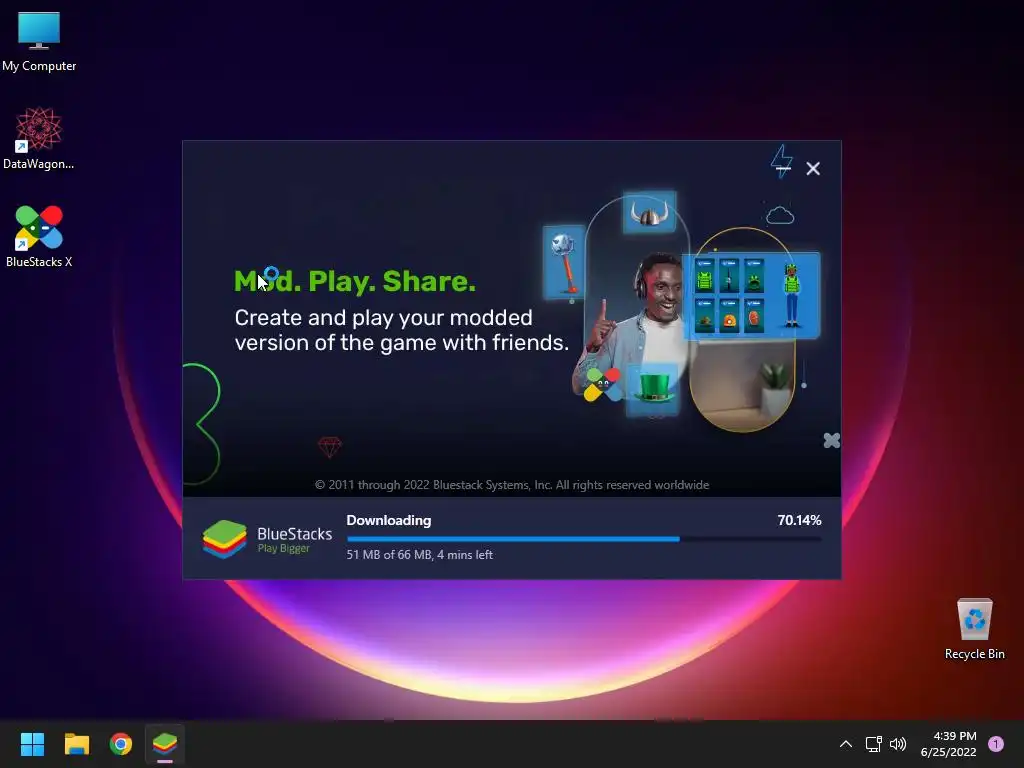Click the green top hat image card
Screen dimensions: 1024x768
pyautogui.click(x=652, y=389)
